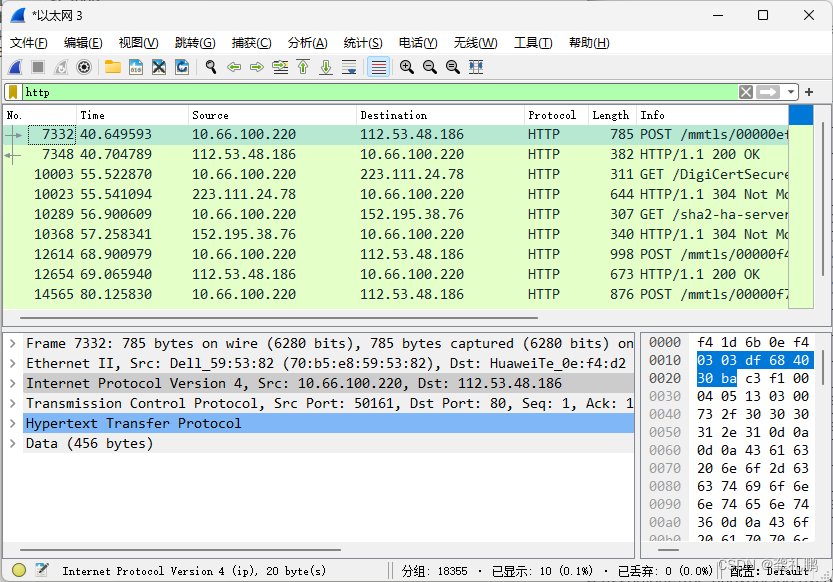This screenshot has height=582, width=833.
Task: Select packet 10023 from 223.111.24.78
Action: 396,194
